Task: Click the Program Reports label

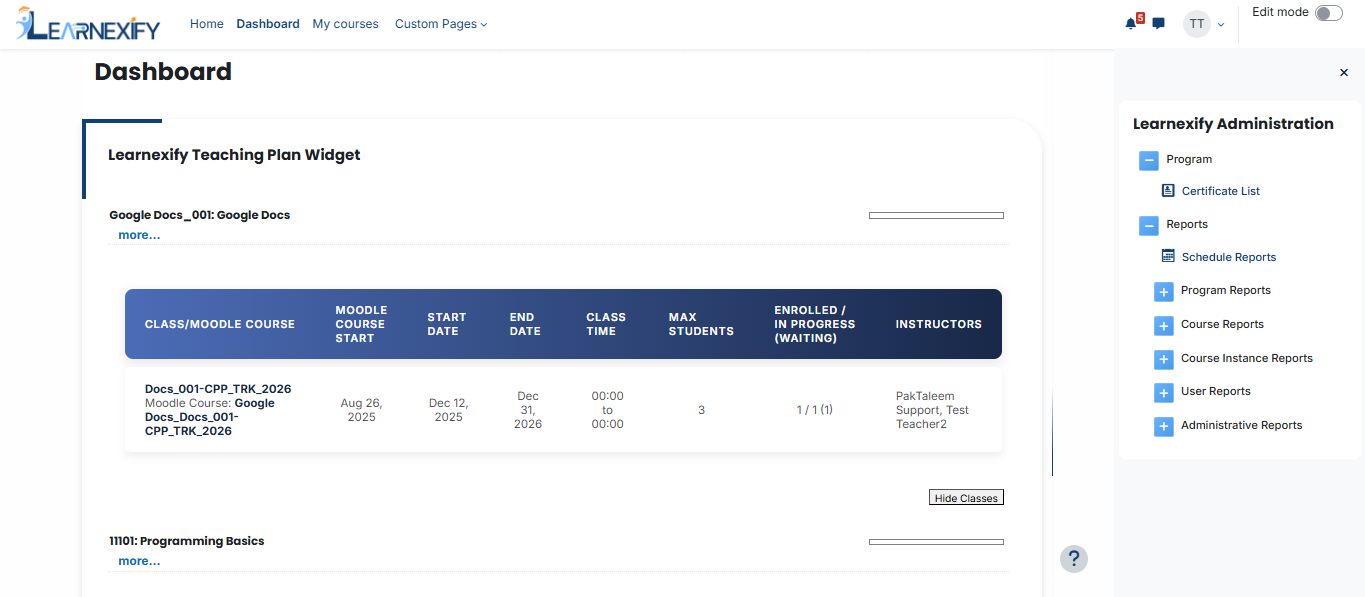Action: (x=1226, y=291)
